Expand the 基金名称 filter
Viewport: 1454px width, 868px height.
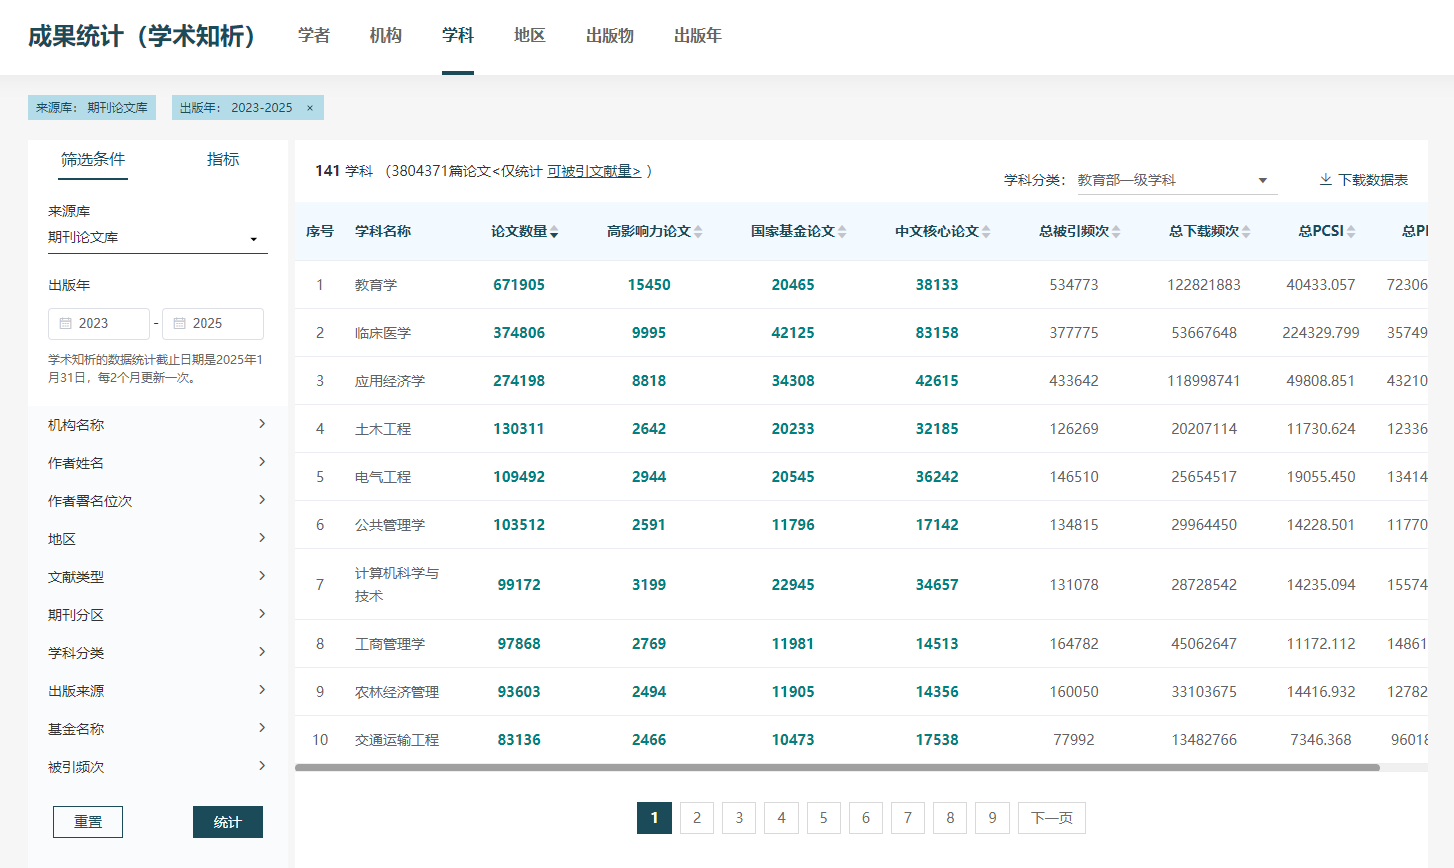coord(158,729)
